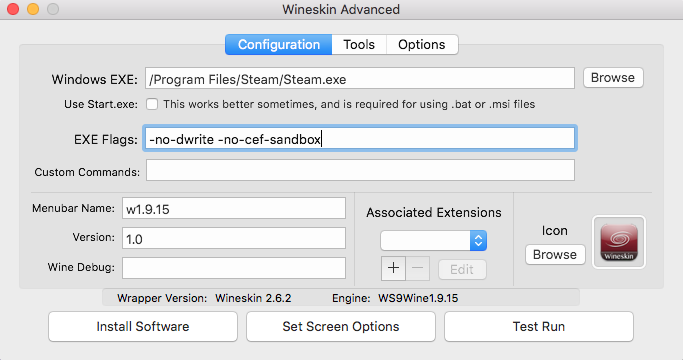This screenshot has width=683, height=360.
Task: Open the Associated Extensions dropdown arrows
Action: (x=478, y=241)
